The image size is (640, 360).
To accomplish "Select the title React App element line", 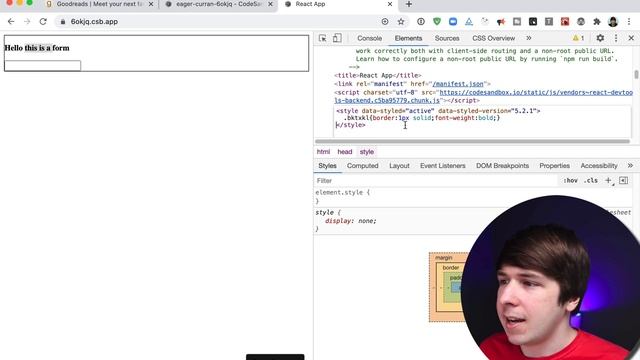I will [378, 76].
